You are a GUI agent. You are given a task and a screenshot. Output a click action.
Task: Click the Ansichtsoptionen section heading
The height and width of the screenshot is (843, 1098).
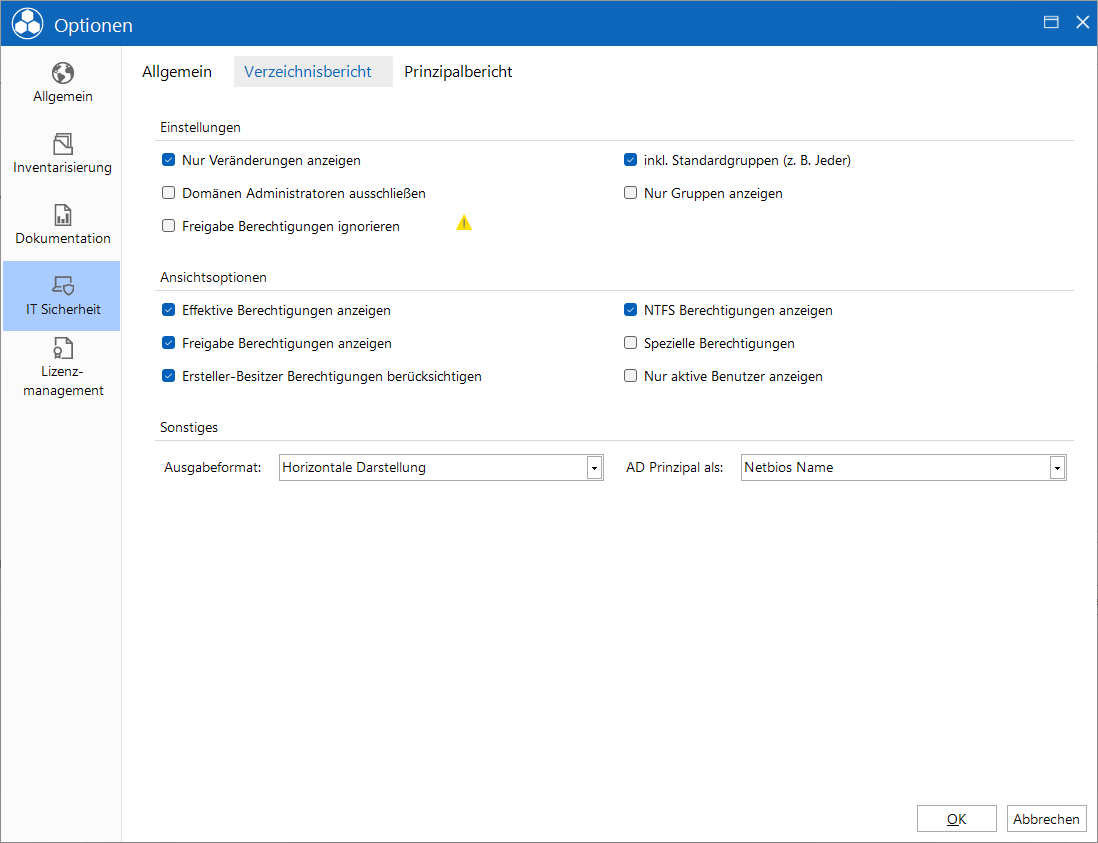(x=214, y=277)
